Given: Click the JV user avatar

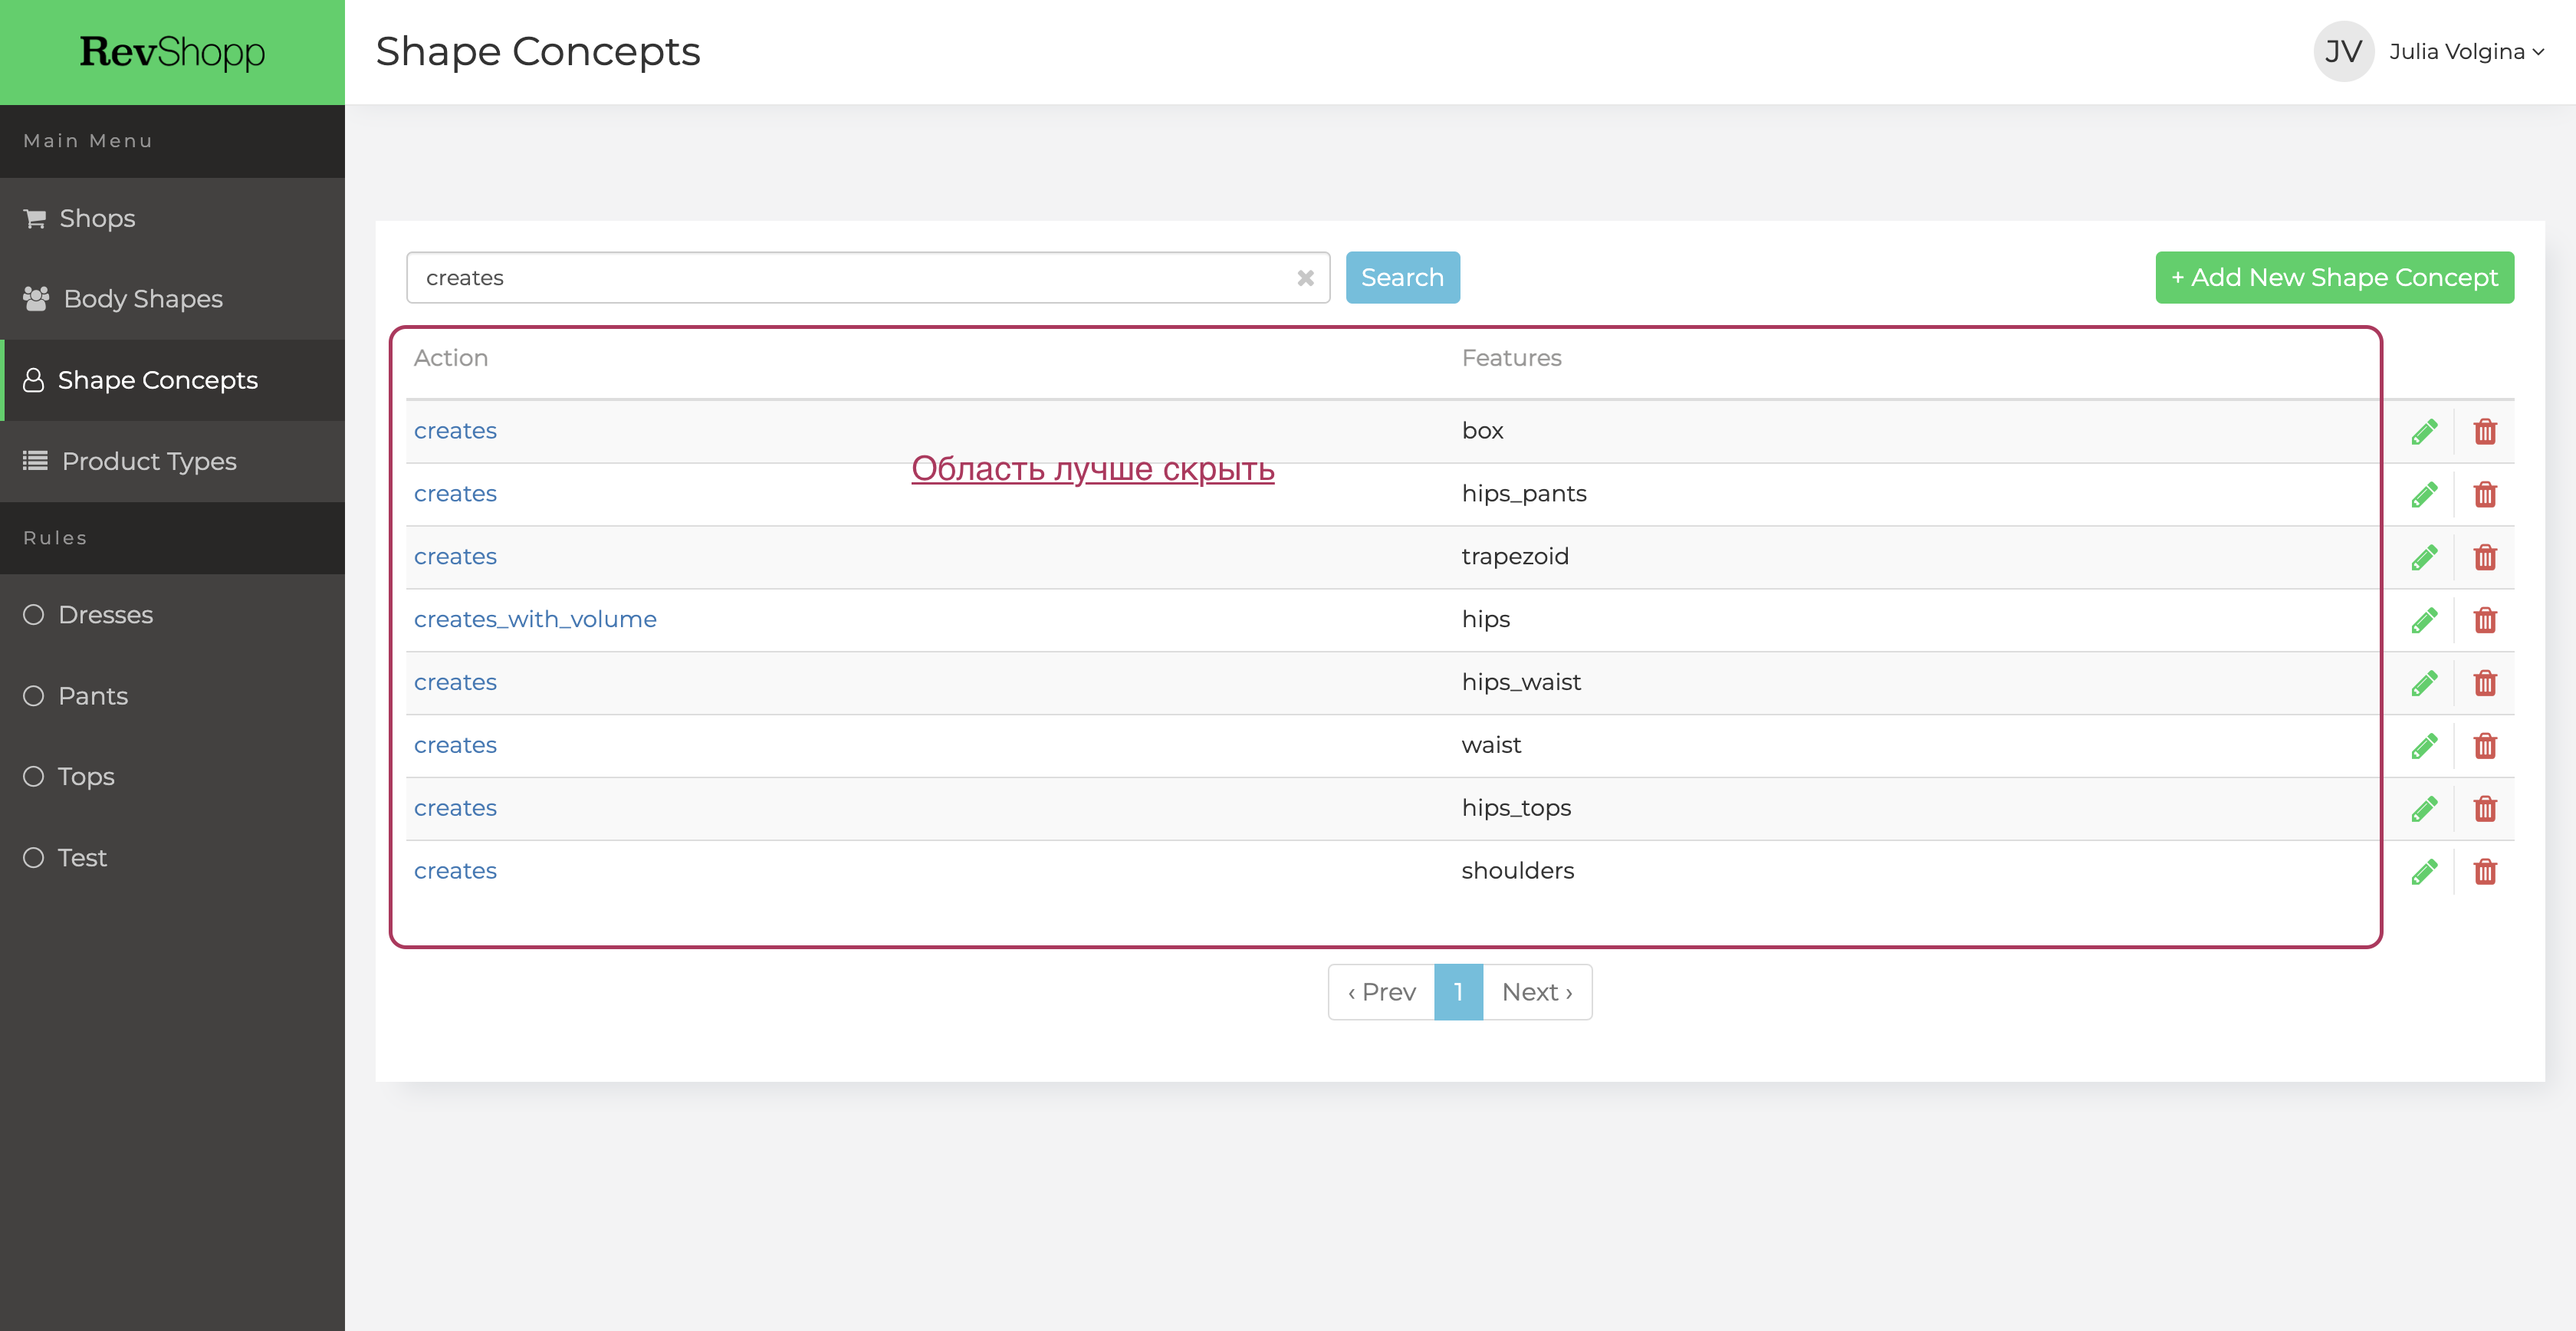Looking at the screenshot, I should [2343, 51].
